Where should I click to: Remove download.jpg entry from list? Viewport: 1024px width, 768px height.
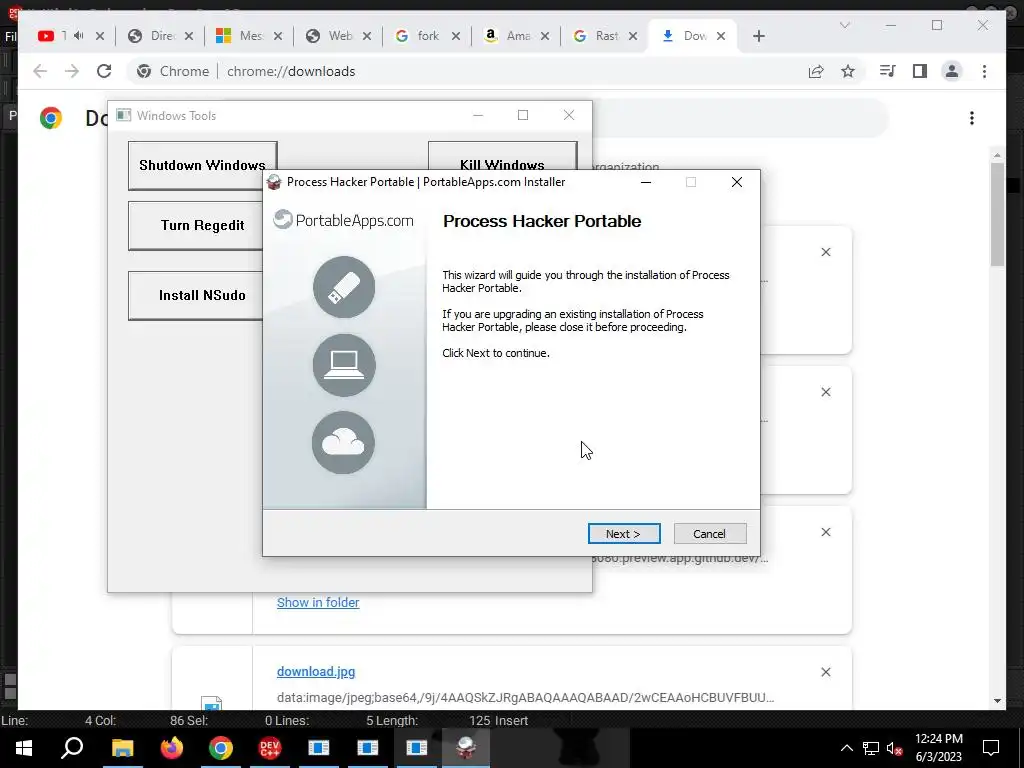click(825, 672)
